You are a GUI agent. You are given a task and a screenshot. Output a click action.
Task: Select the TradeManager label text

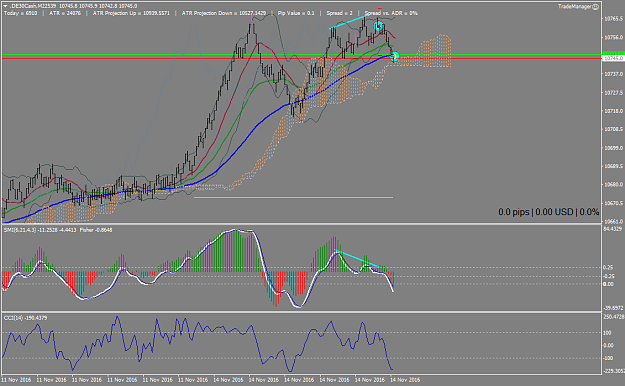click(575, 6)
